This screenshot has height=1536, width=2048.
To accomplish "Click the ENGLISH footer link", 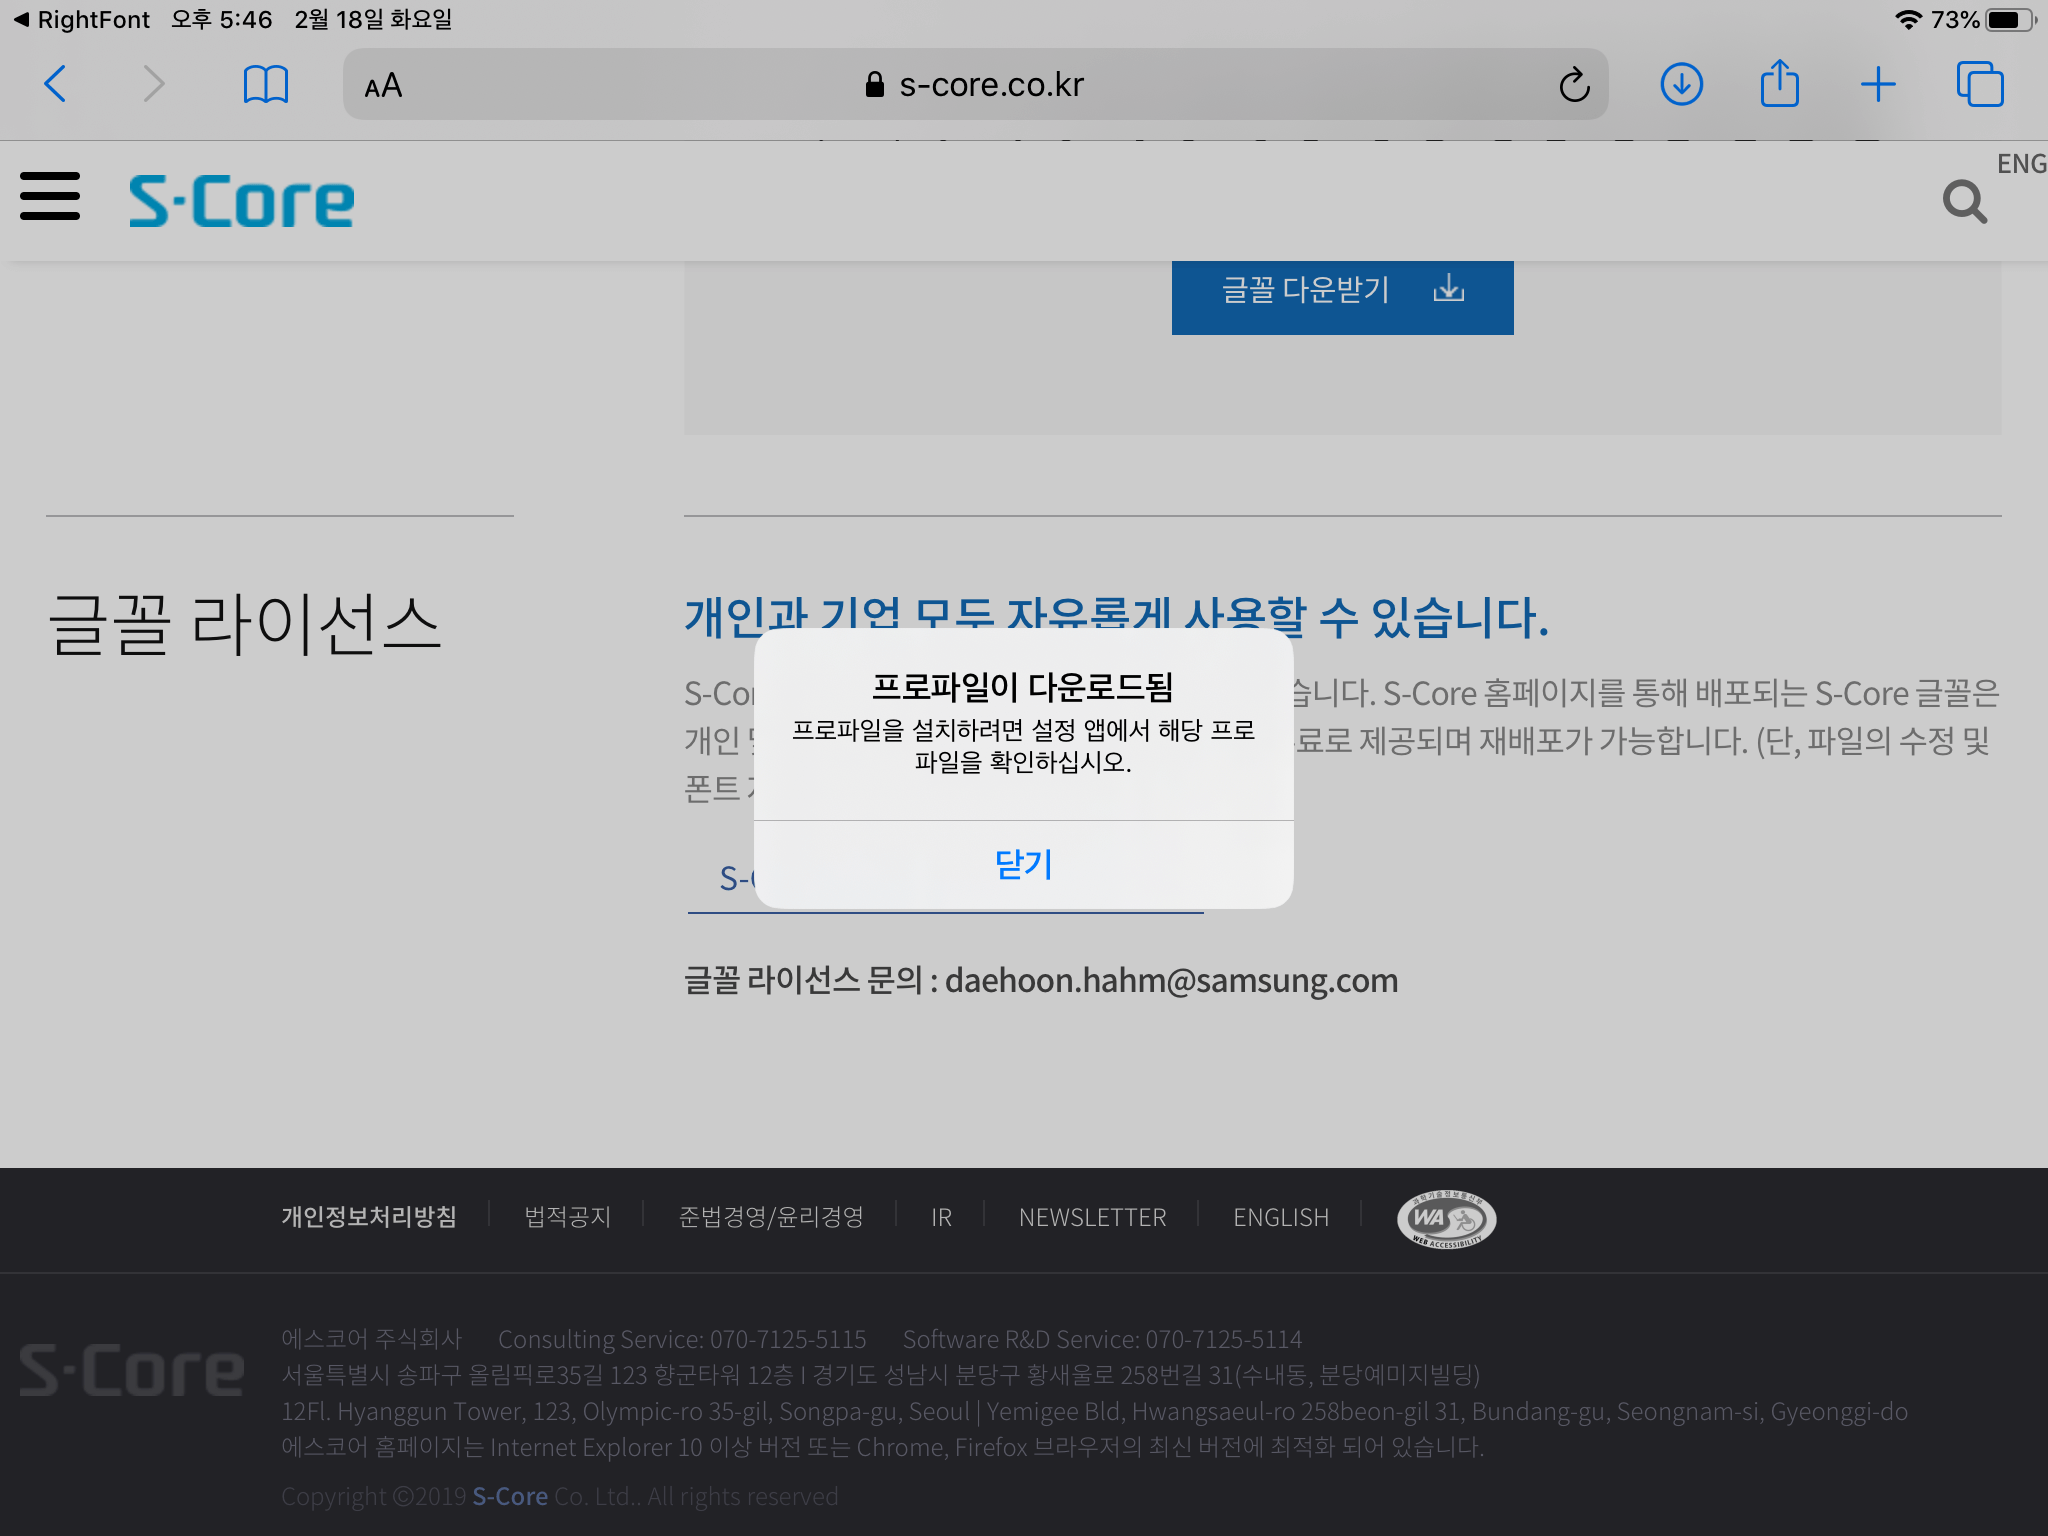I will point(1280,1217).
